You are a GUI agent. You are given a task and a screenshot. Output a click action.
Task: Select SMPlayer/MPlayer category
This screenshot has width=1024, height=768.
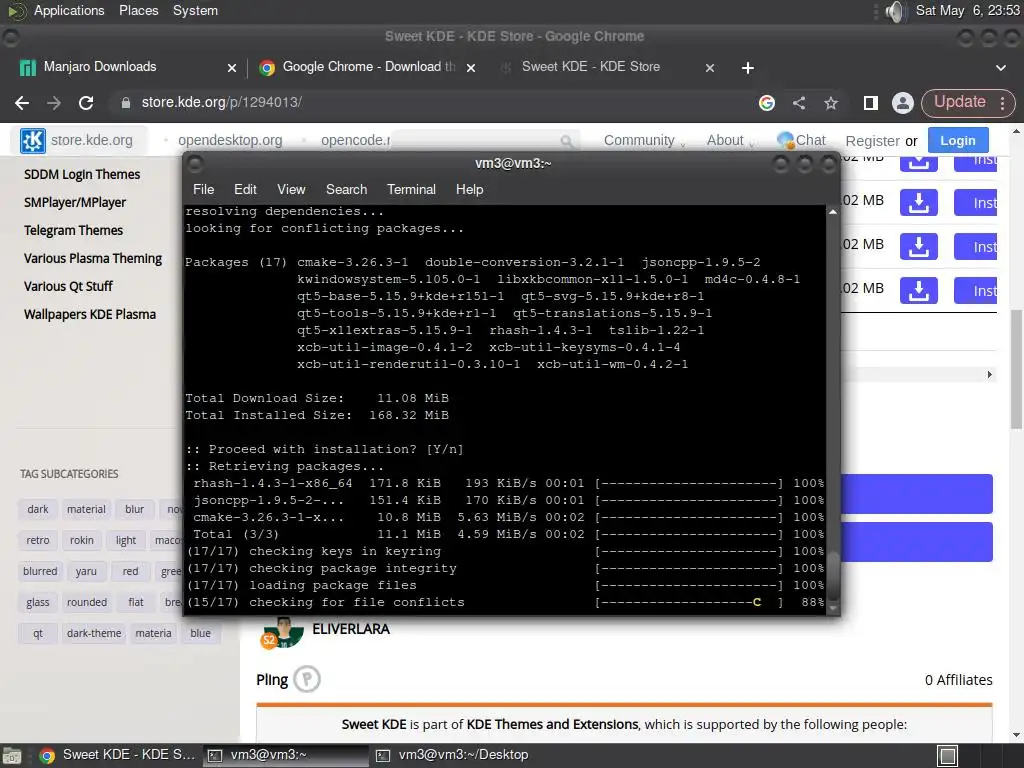(74, 202)
